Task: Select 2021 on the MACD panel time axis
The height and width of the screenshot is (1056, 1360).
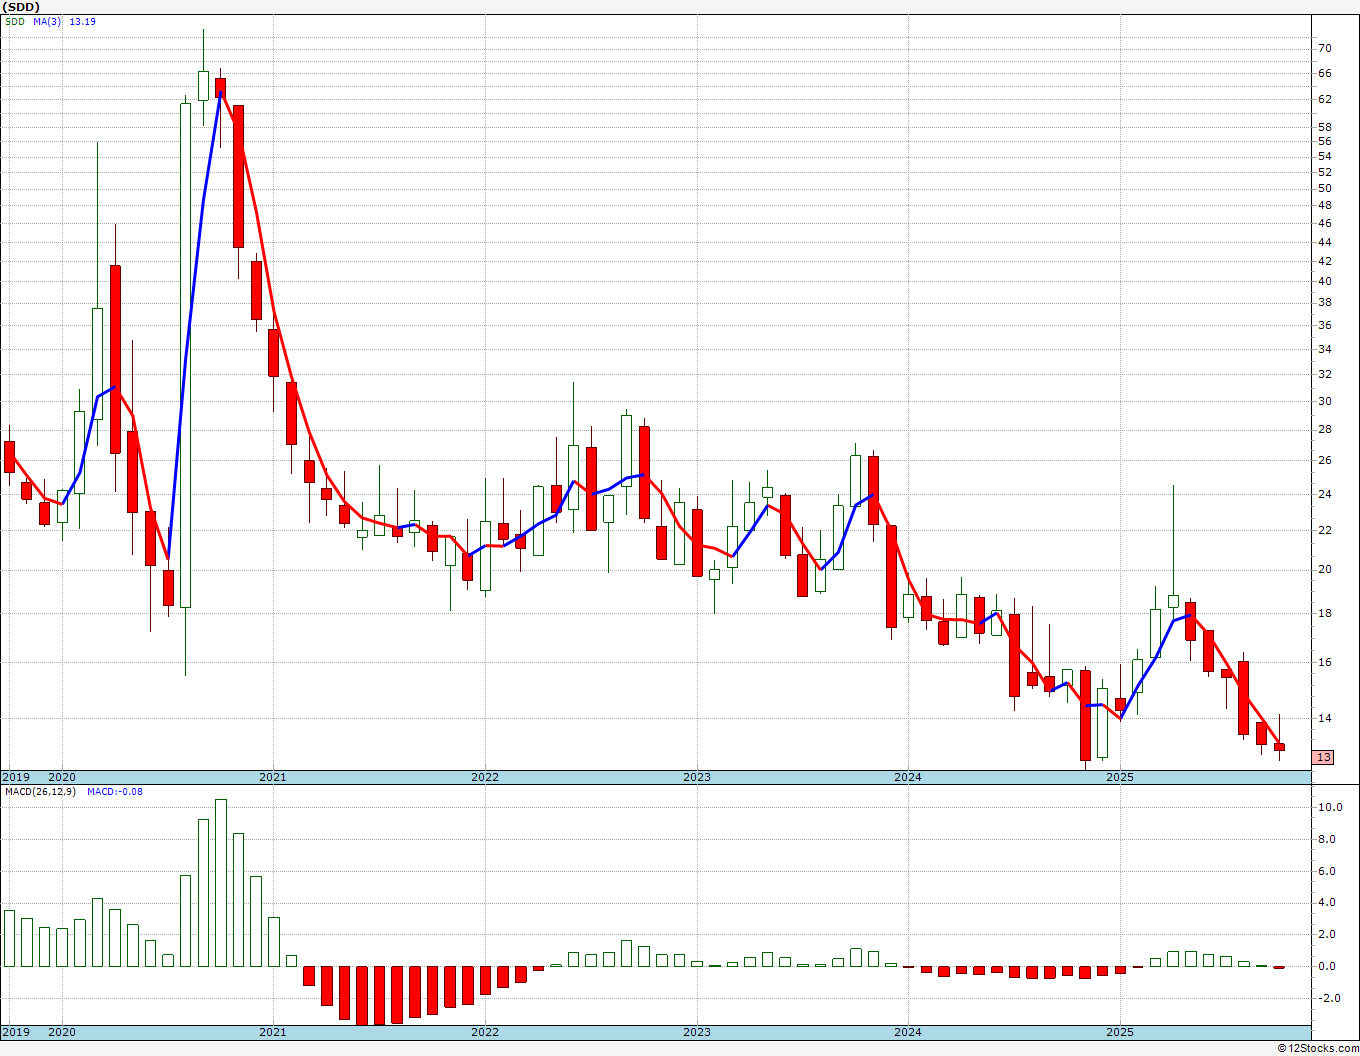Action: tap(273, 1032)
